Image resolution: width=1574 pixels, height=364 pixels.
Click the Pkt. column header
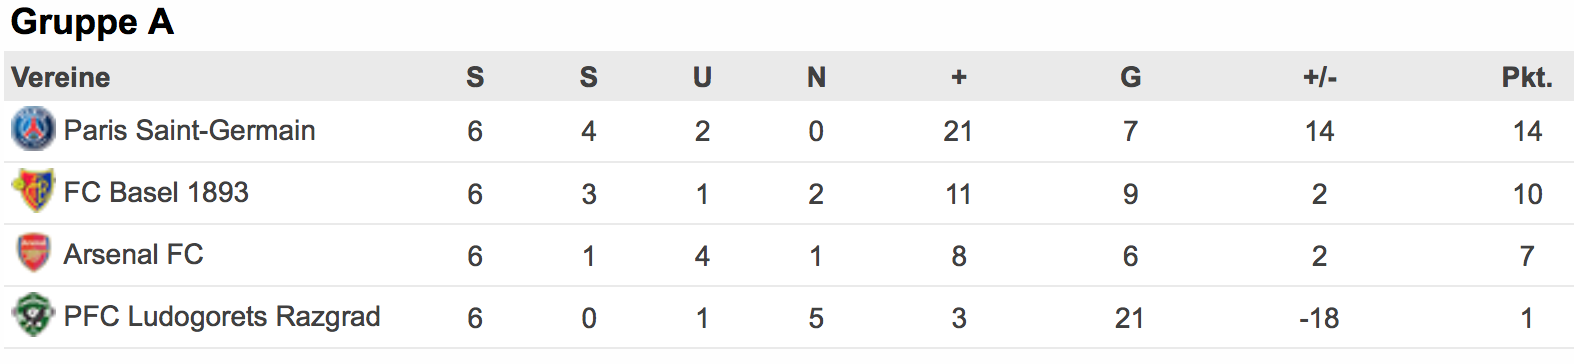[1527, 77]
